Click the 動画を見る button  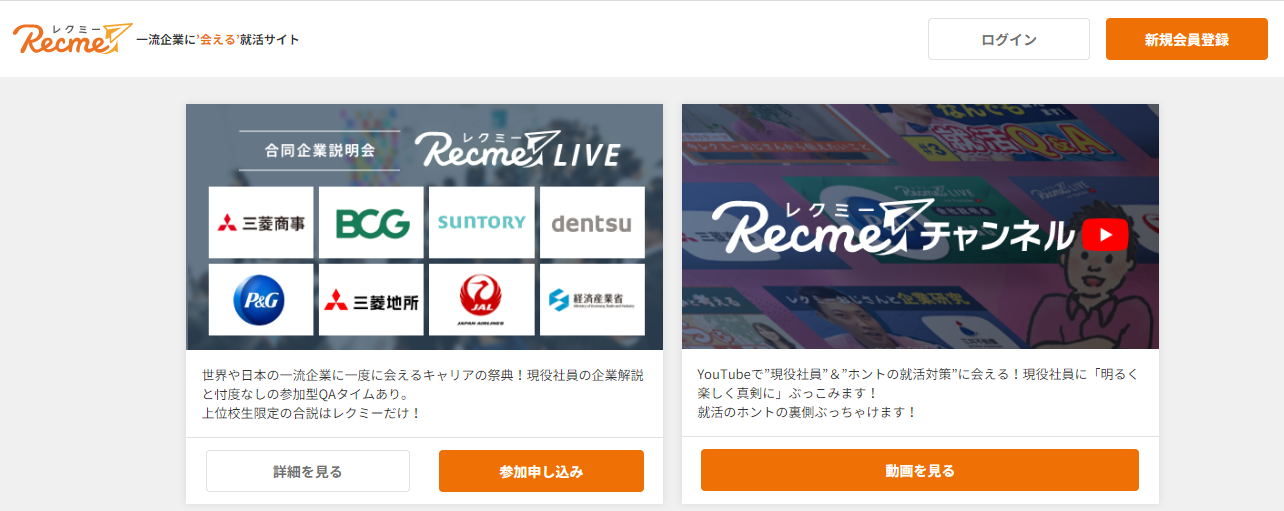coord(920,470)
